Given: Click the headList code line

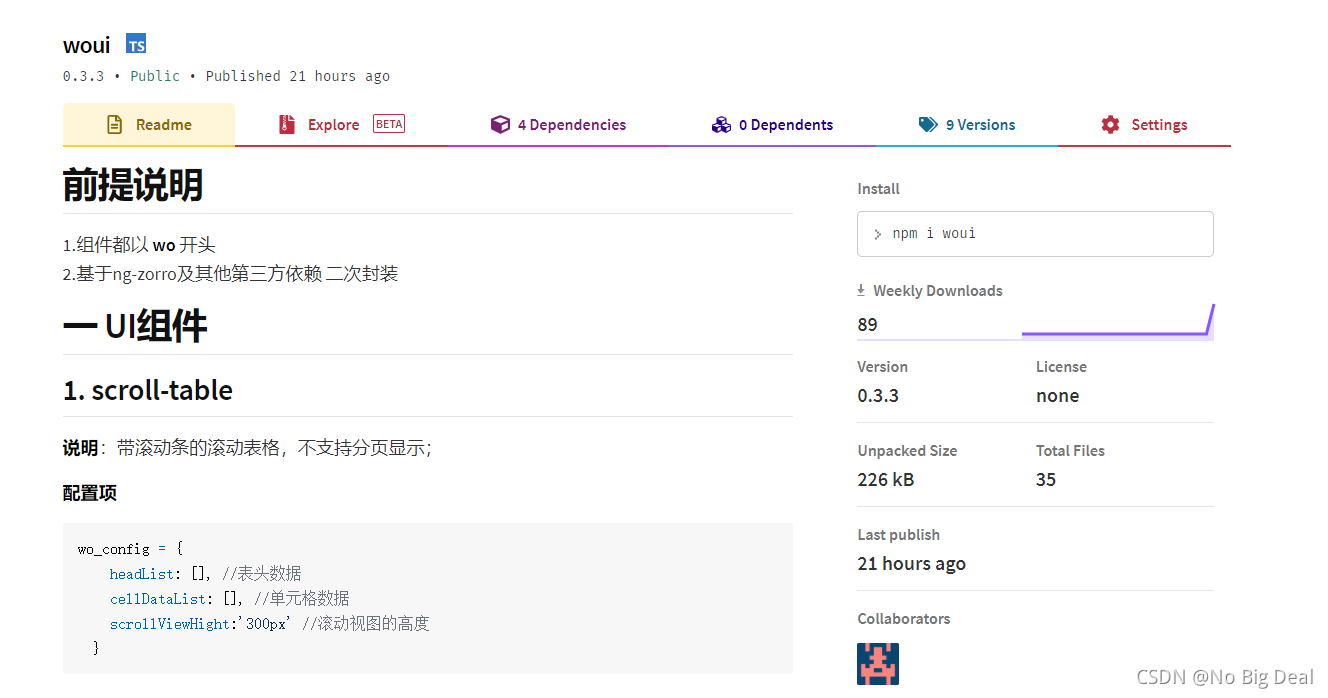Looking at the screenshot, I should [205, 574].
